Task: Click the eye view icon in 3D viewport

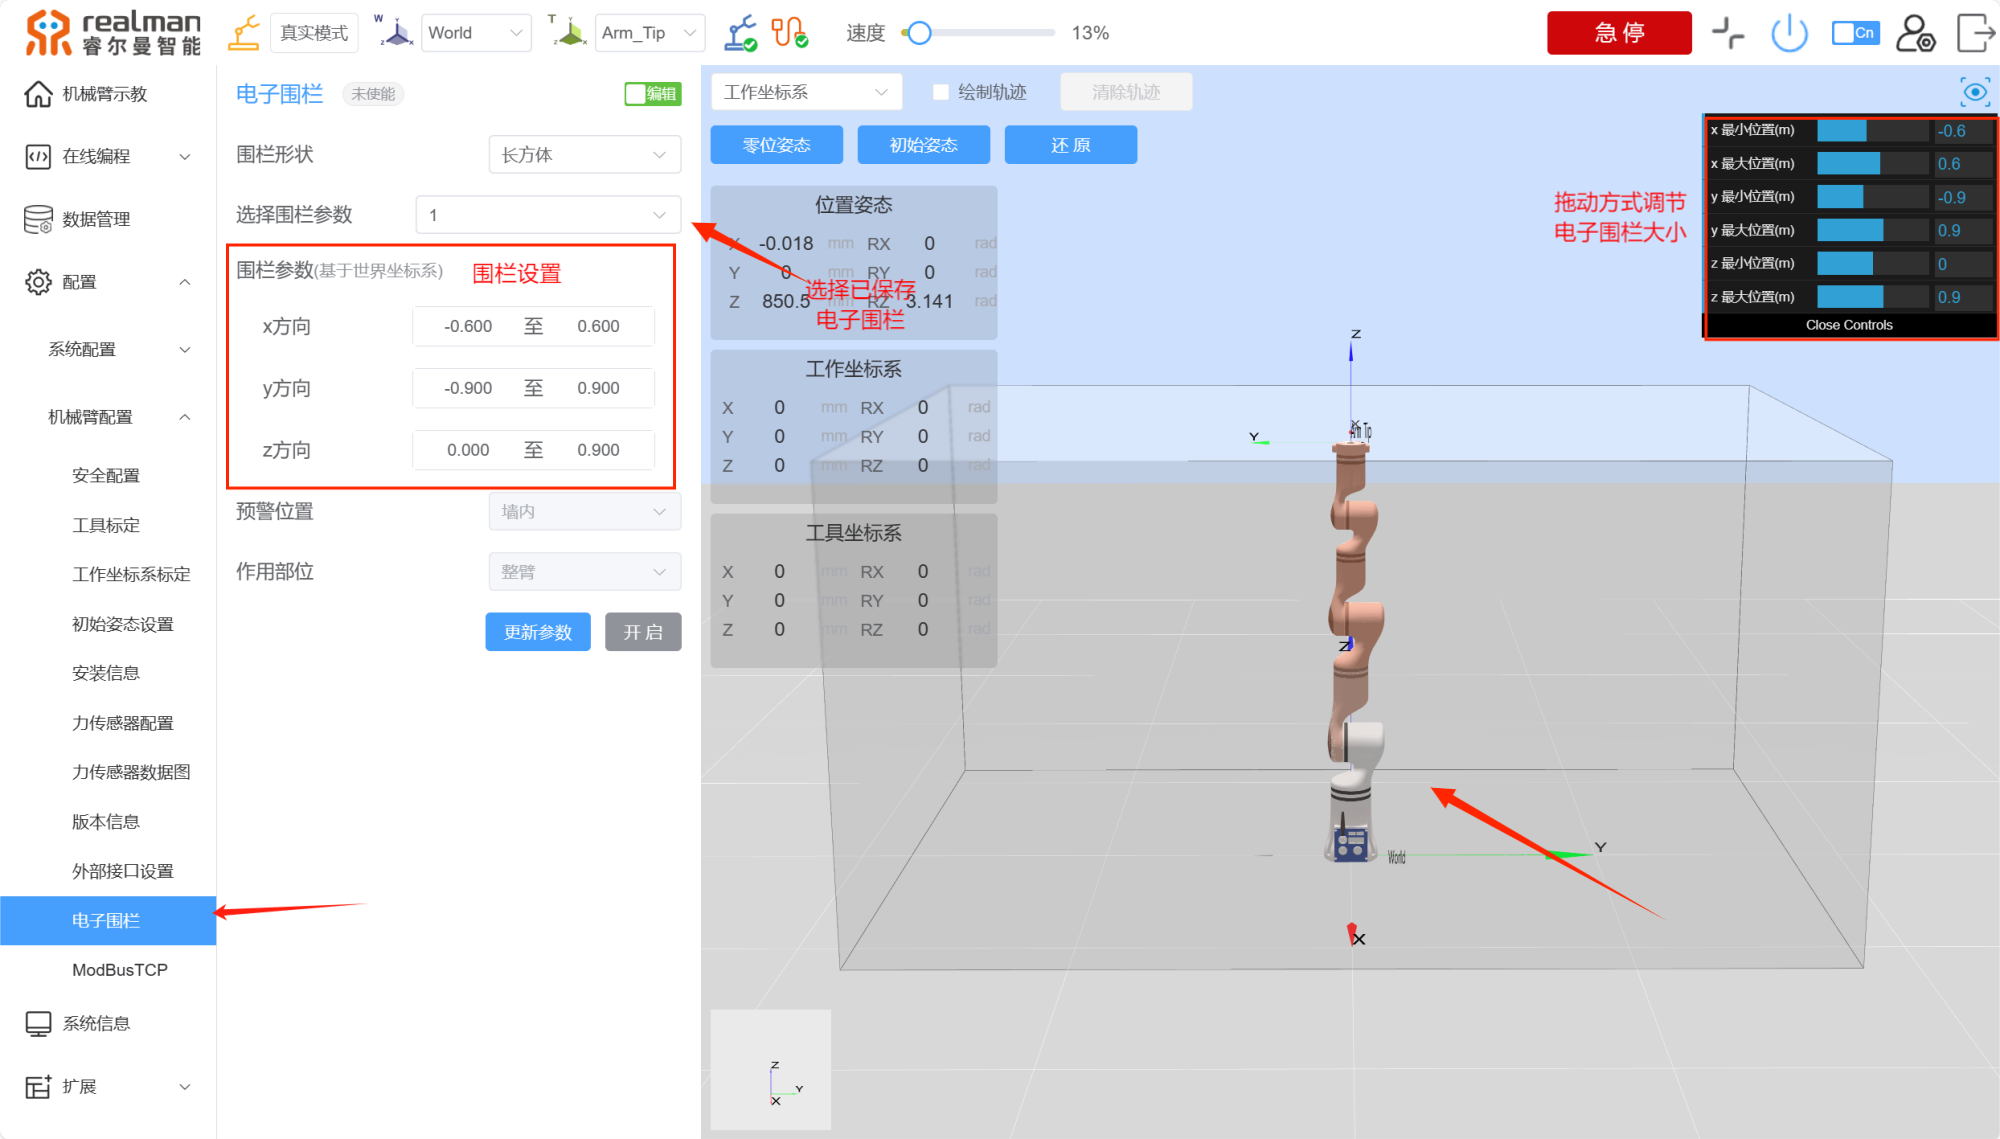Action: tap(1975, 92)
